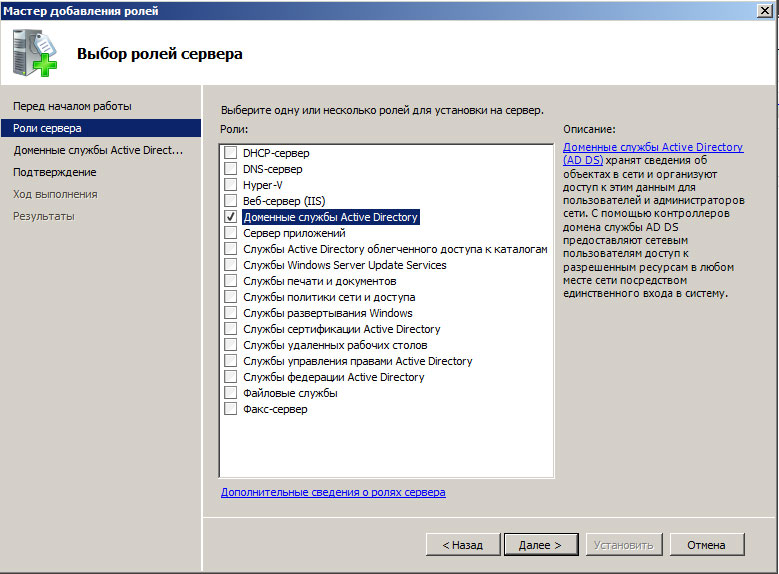Screen dimensions: 779x574
Task: Check Службы удаленных рабочих столов
Action: coord(230,344)
